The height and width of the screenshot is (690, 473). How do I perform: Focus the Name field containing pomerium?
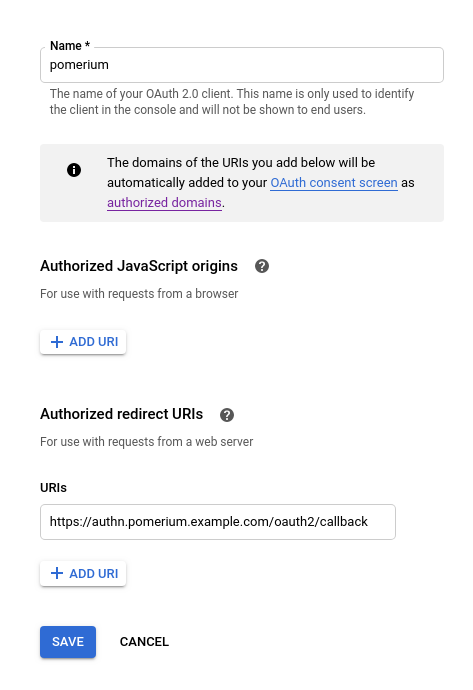click(242, 65)
